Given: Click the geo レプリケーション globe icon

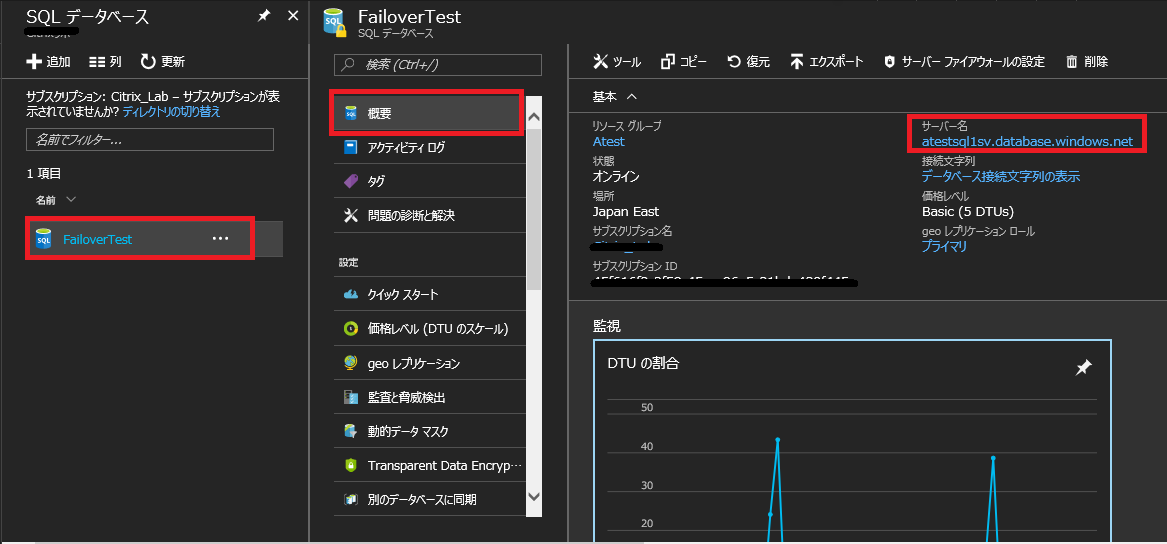Looking at the screenshot, I should click(351, 363).
